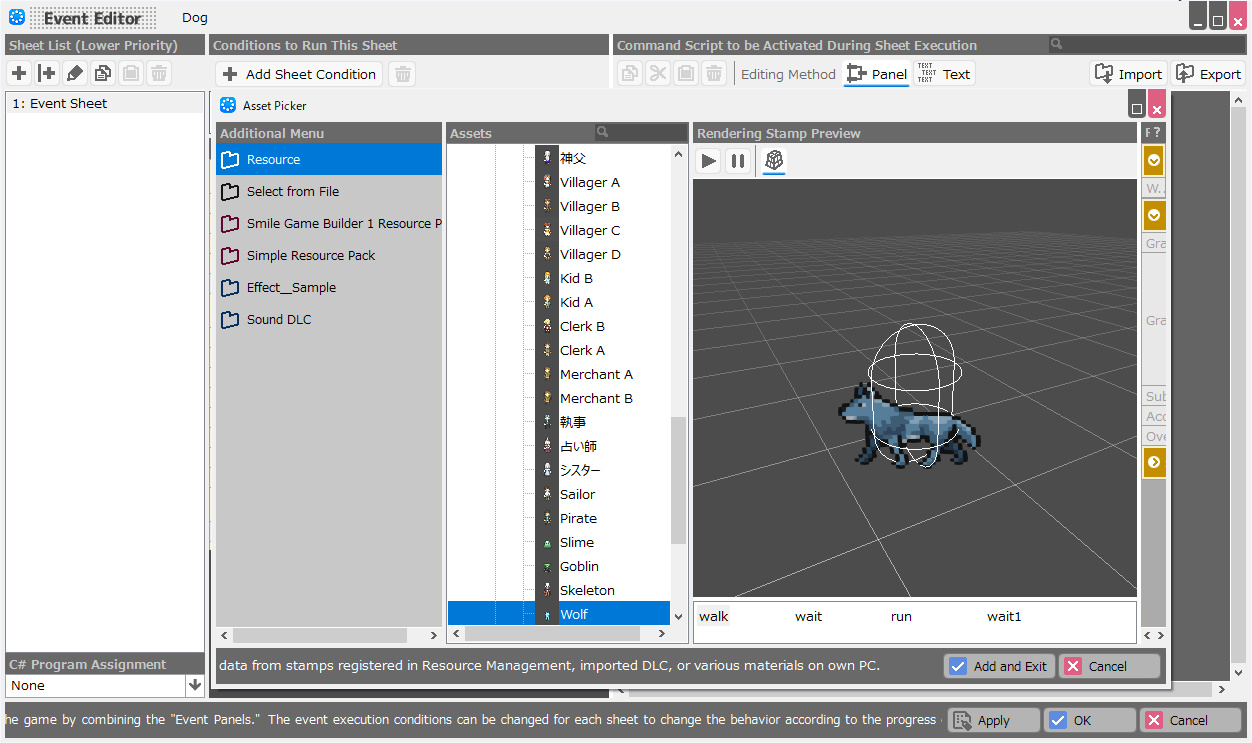The image size is (1252, 743).
Task: Click the Add and Exit button
Action: tap(998, 666)
